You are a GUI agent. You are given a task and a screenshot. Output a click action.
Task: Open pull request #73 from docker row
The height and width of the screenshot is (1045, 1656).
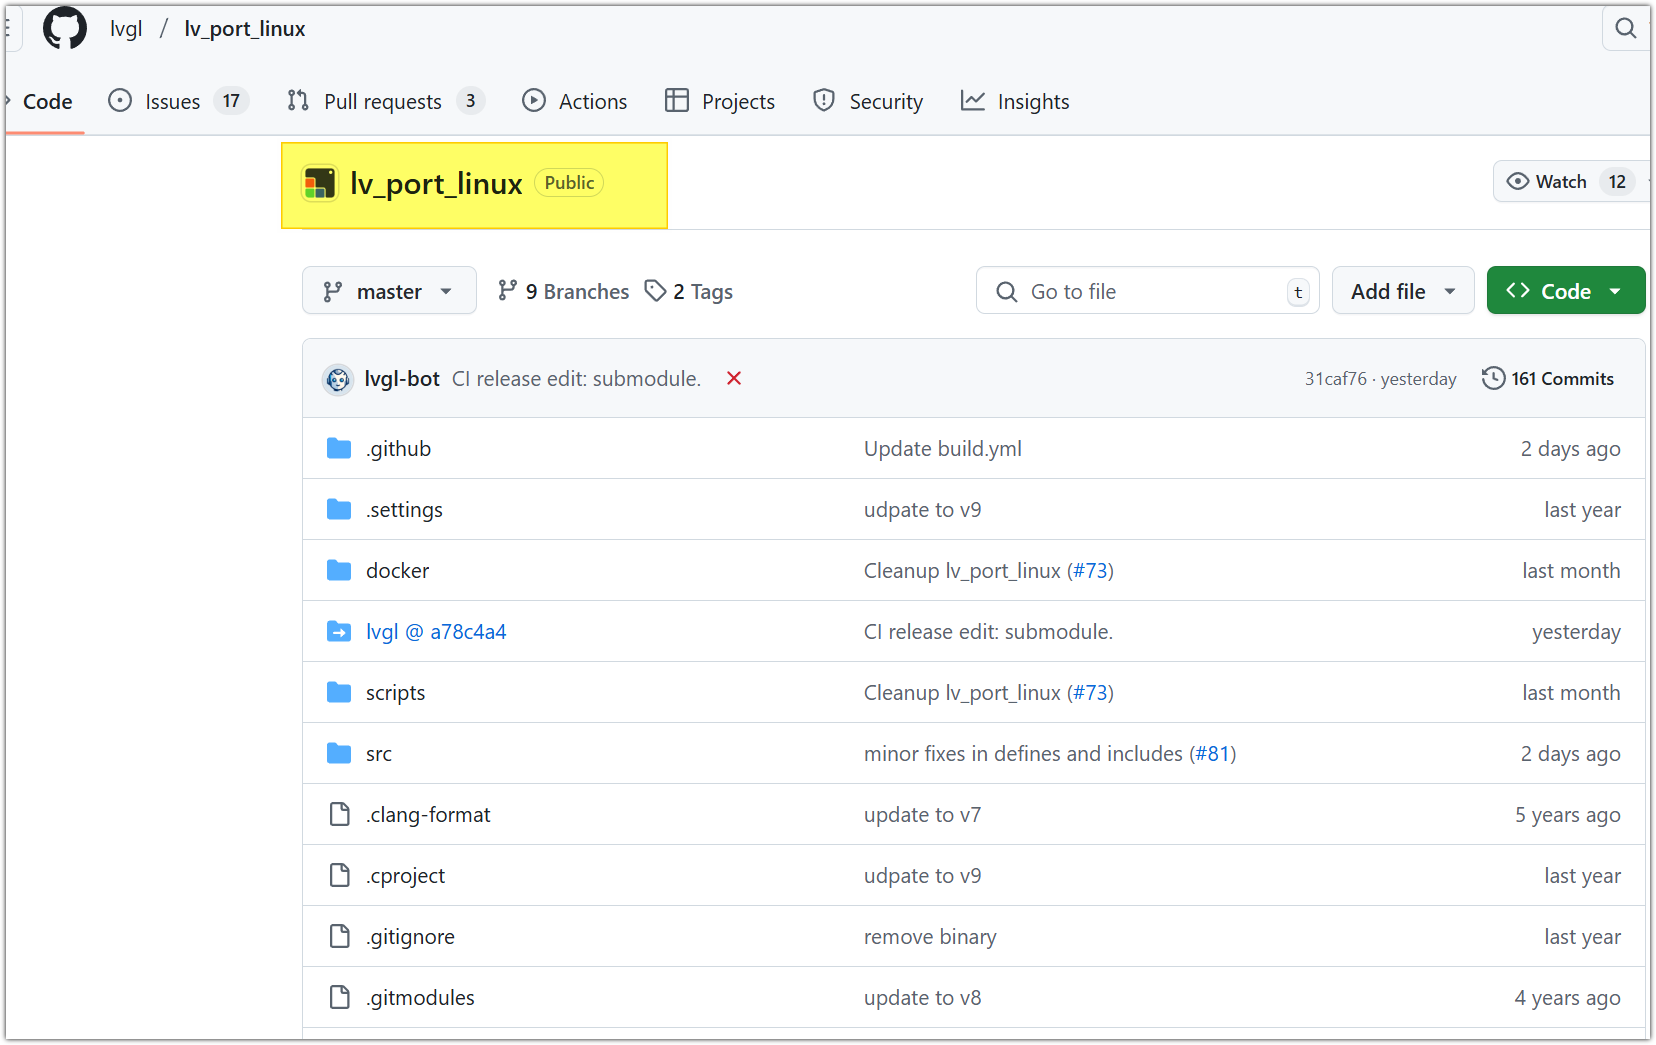coord(1091,570)
